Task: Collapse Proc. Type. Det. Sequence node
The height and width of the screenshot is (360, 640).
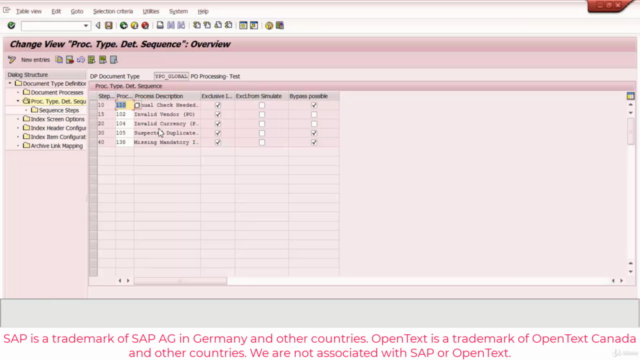Action: point(18,101)
